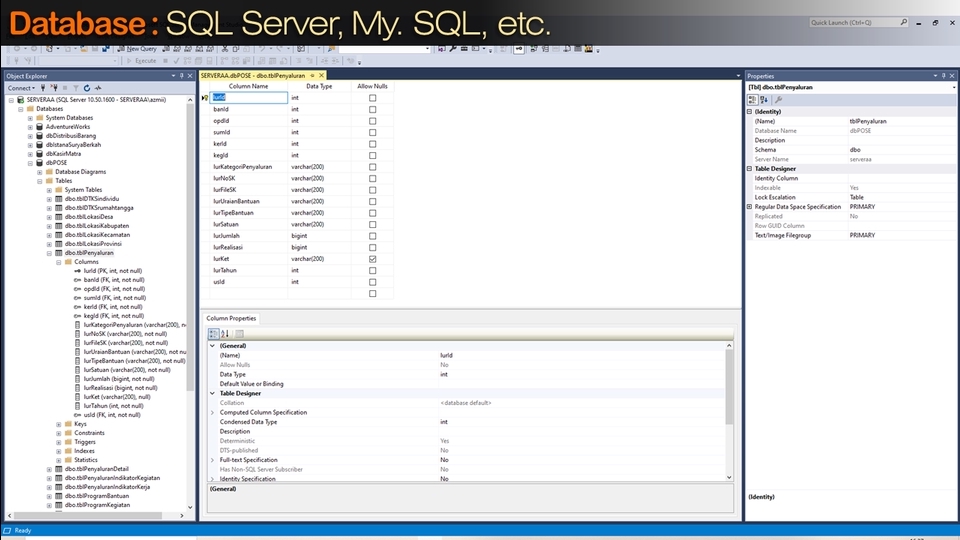Toggle Allow Nulls for banId column

[x=372, y=110]
